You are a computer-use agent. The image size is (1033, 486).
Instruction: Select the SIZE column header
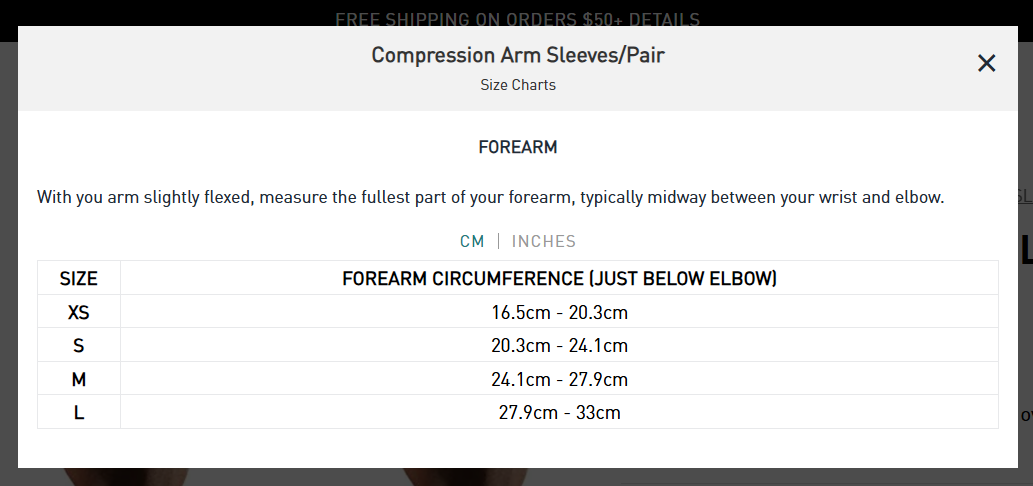coord(78,278)
